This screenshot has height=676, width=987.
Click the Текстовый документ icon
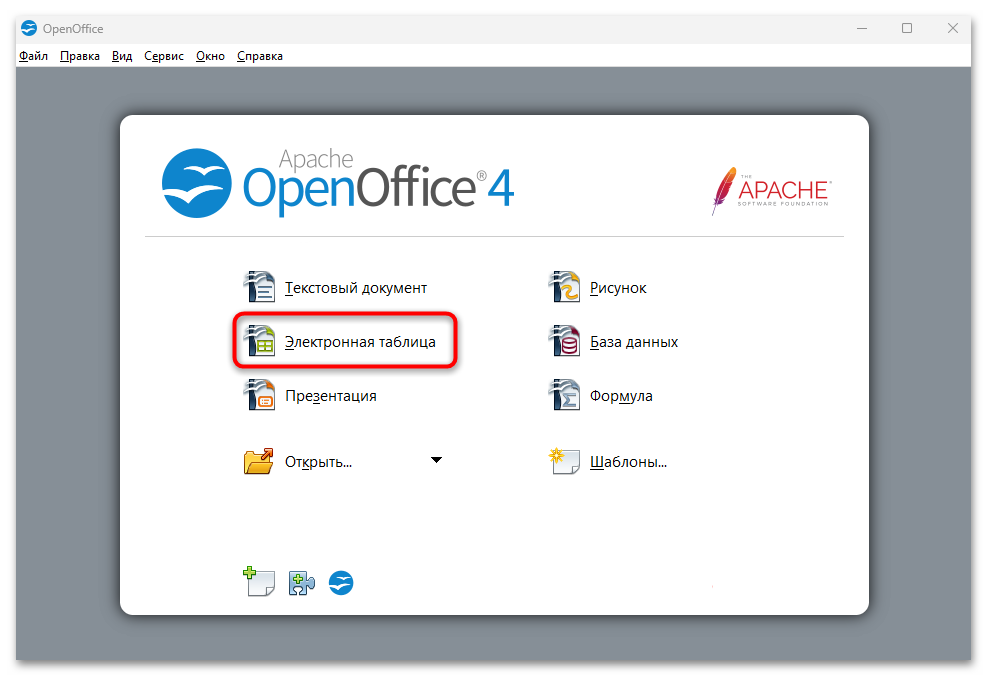tap(259, 287)
